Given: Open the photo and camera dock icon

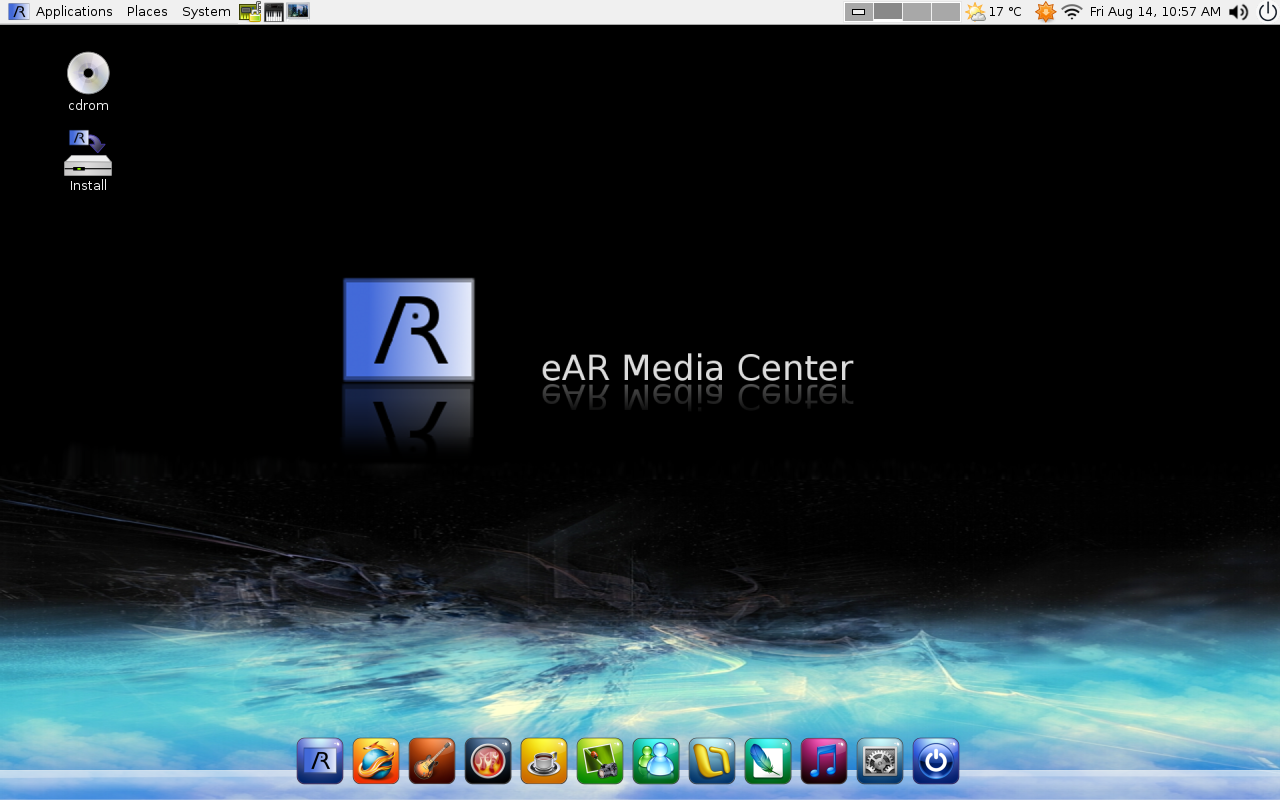Looking at the screenshot, I should point(600,761).
